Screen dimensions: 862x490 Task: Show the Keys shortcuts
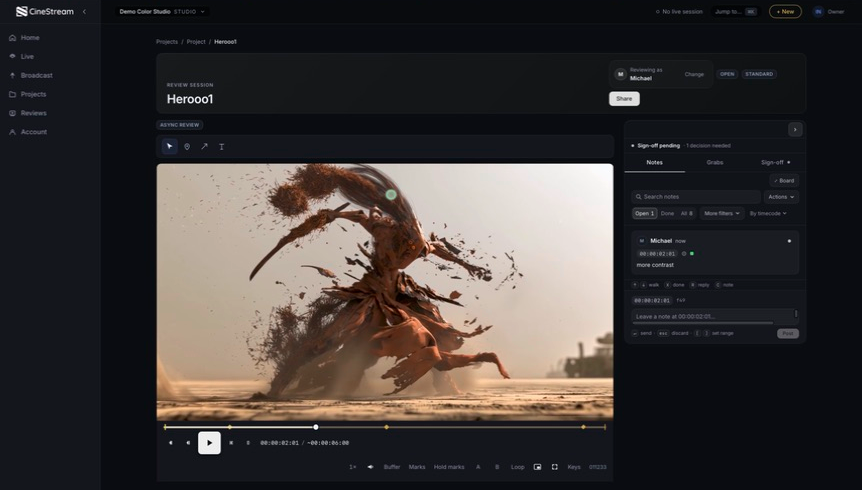coord(574,467)
